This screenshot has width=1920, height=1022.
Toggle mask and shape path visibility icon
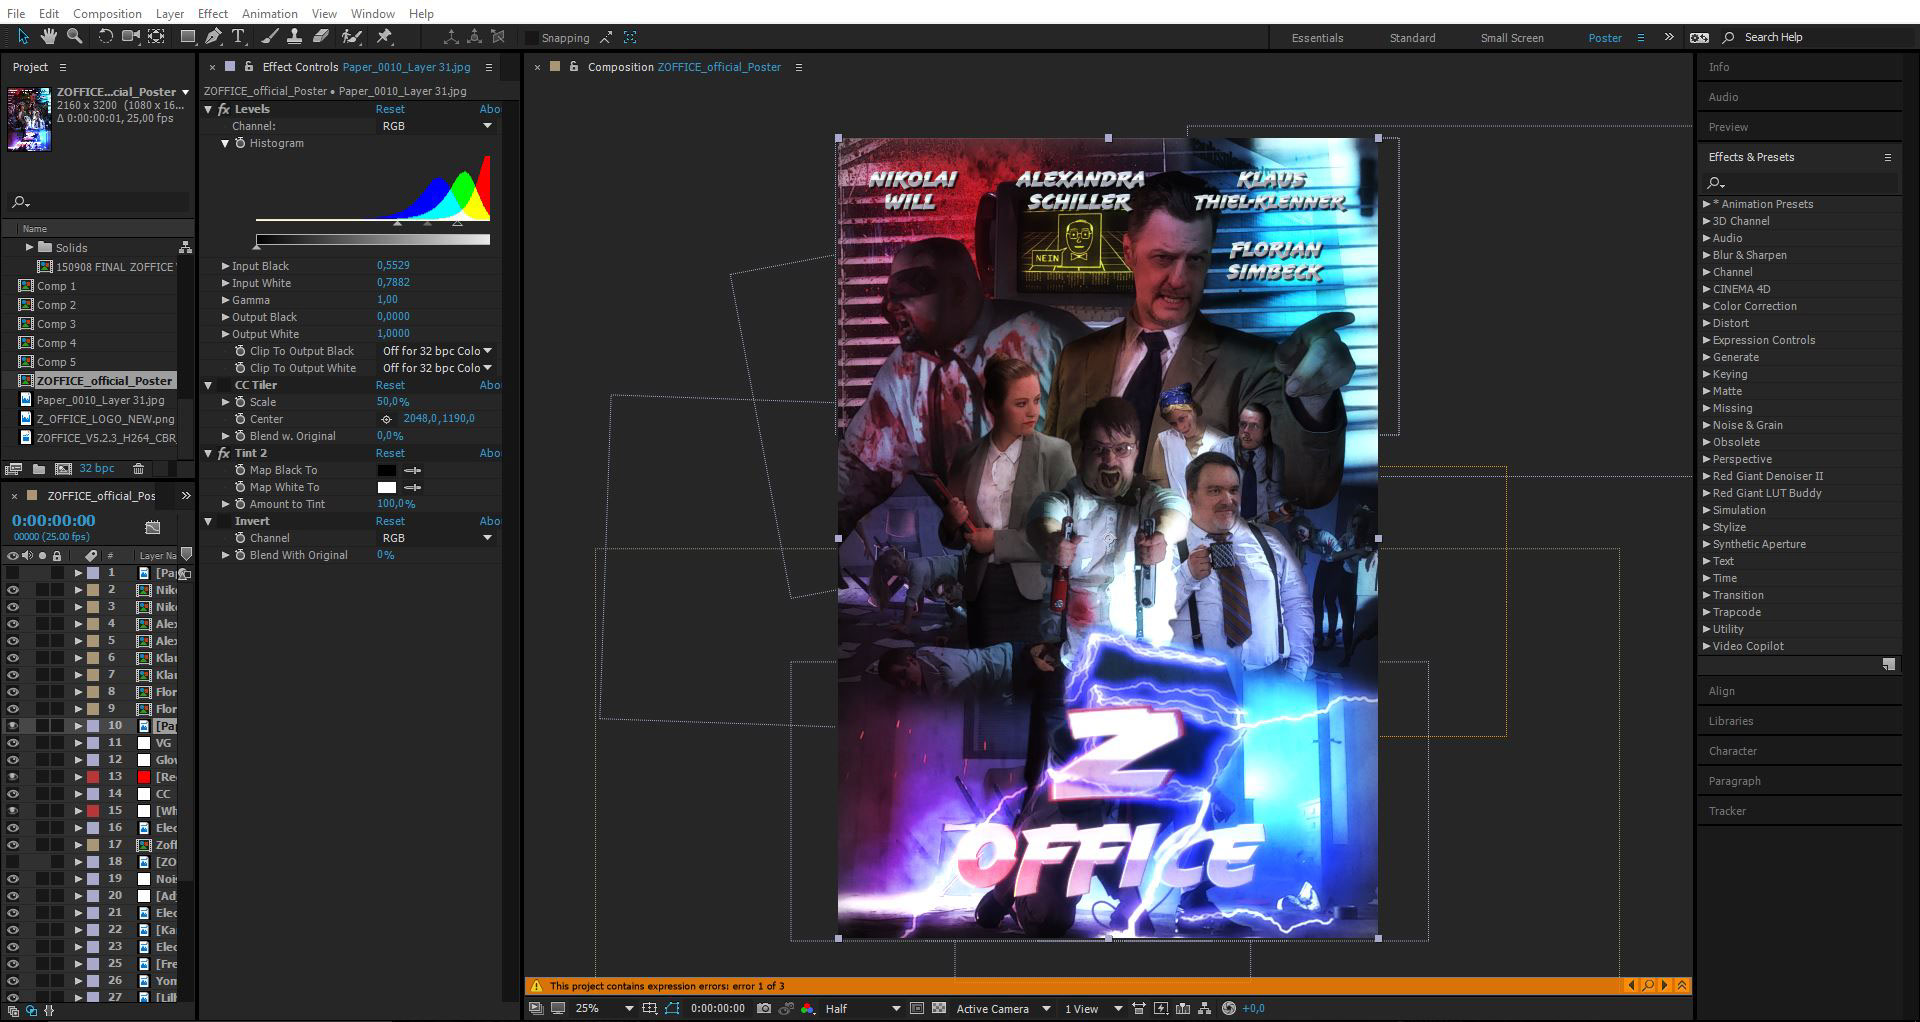(x=672, y=1008)
